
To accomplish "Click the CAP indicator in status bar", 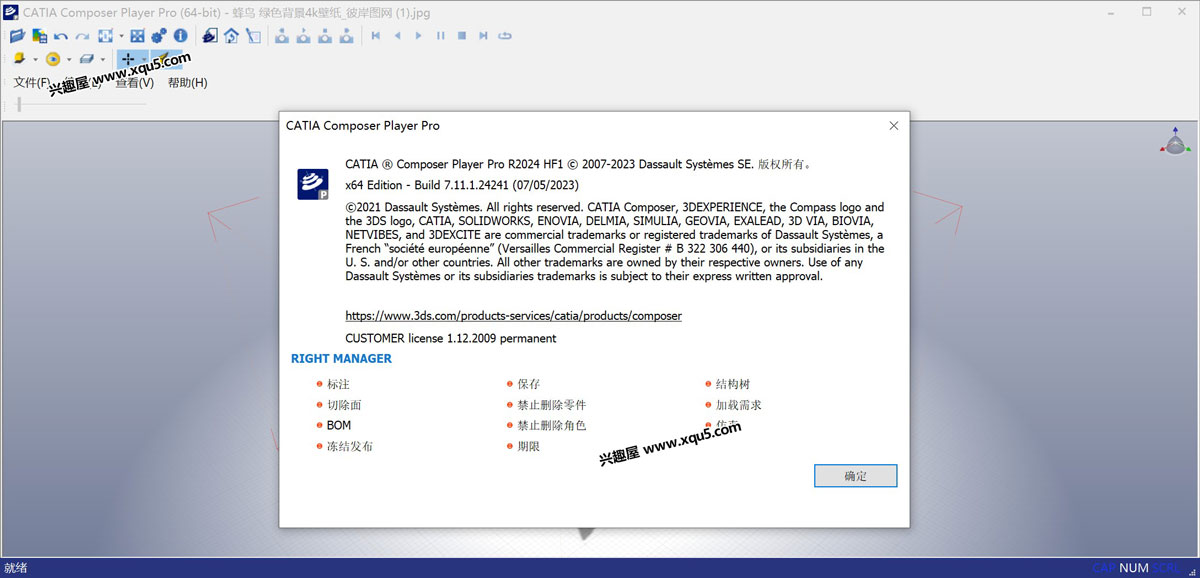I will click(x=1103, y=568).
